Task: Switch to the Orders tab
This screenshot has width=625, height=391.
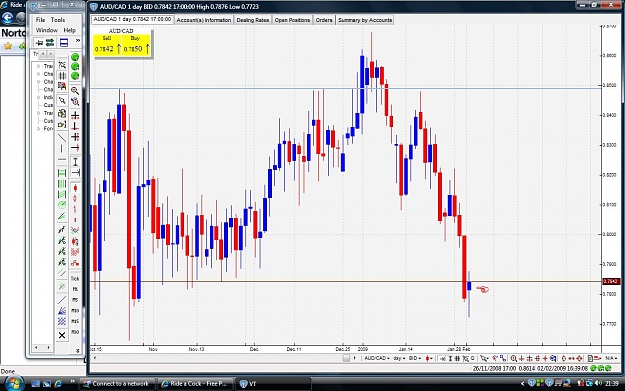Action: coord(324,20)
